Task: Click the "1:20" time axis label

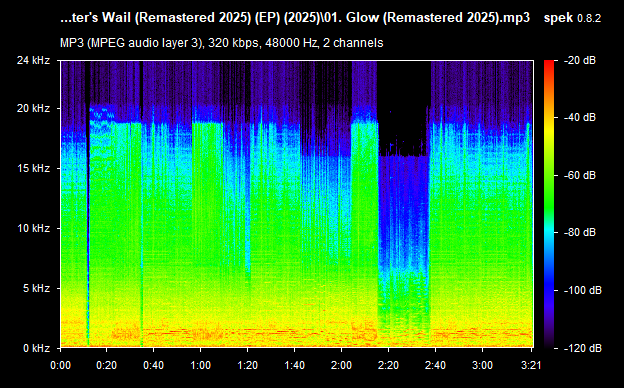Action: 248,365
